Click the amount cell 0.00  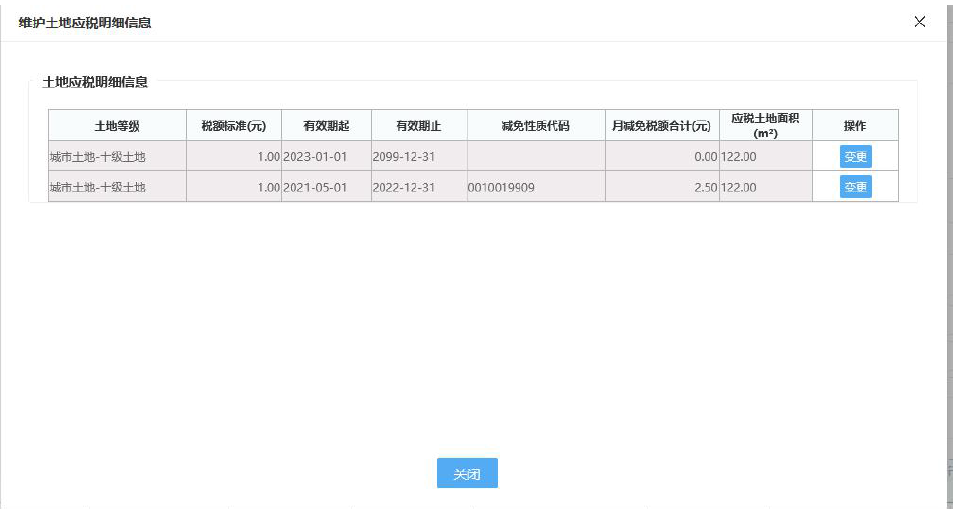click(662, 156)
